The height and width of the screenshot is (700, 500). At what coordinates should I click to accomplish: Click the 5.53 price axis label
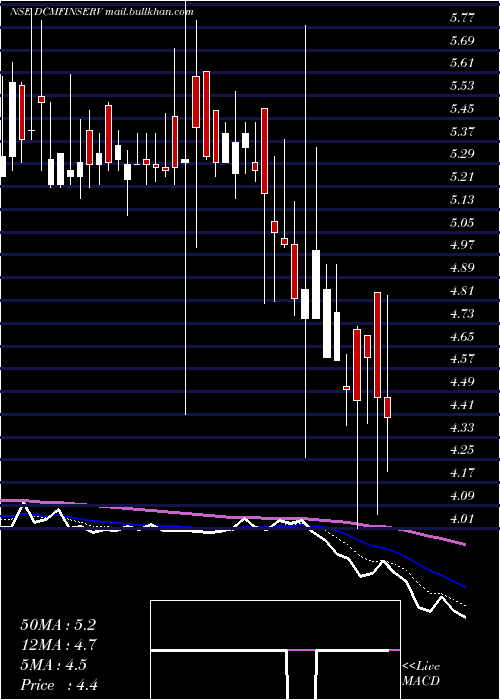click(462, 86)
